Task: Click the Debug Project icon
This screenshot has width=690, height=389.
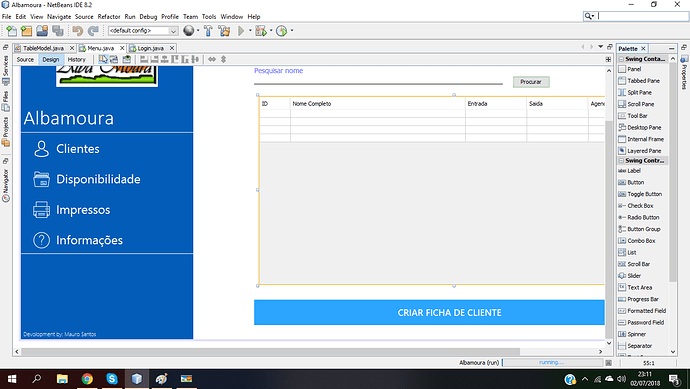Action: point(261,31)
